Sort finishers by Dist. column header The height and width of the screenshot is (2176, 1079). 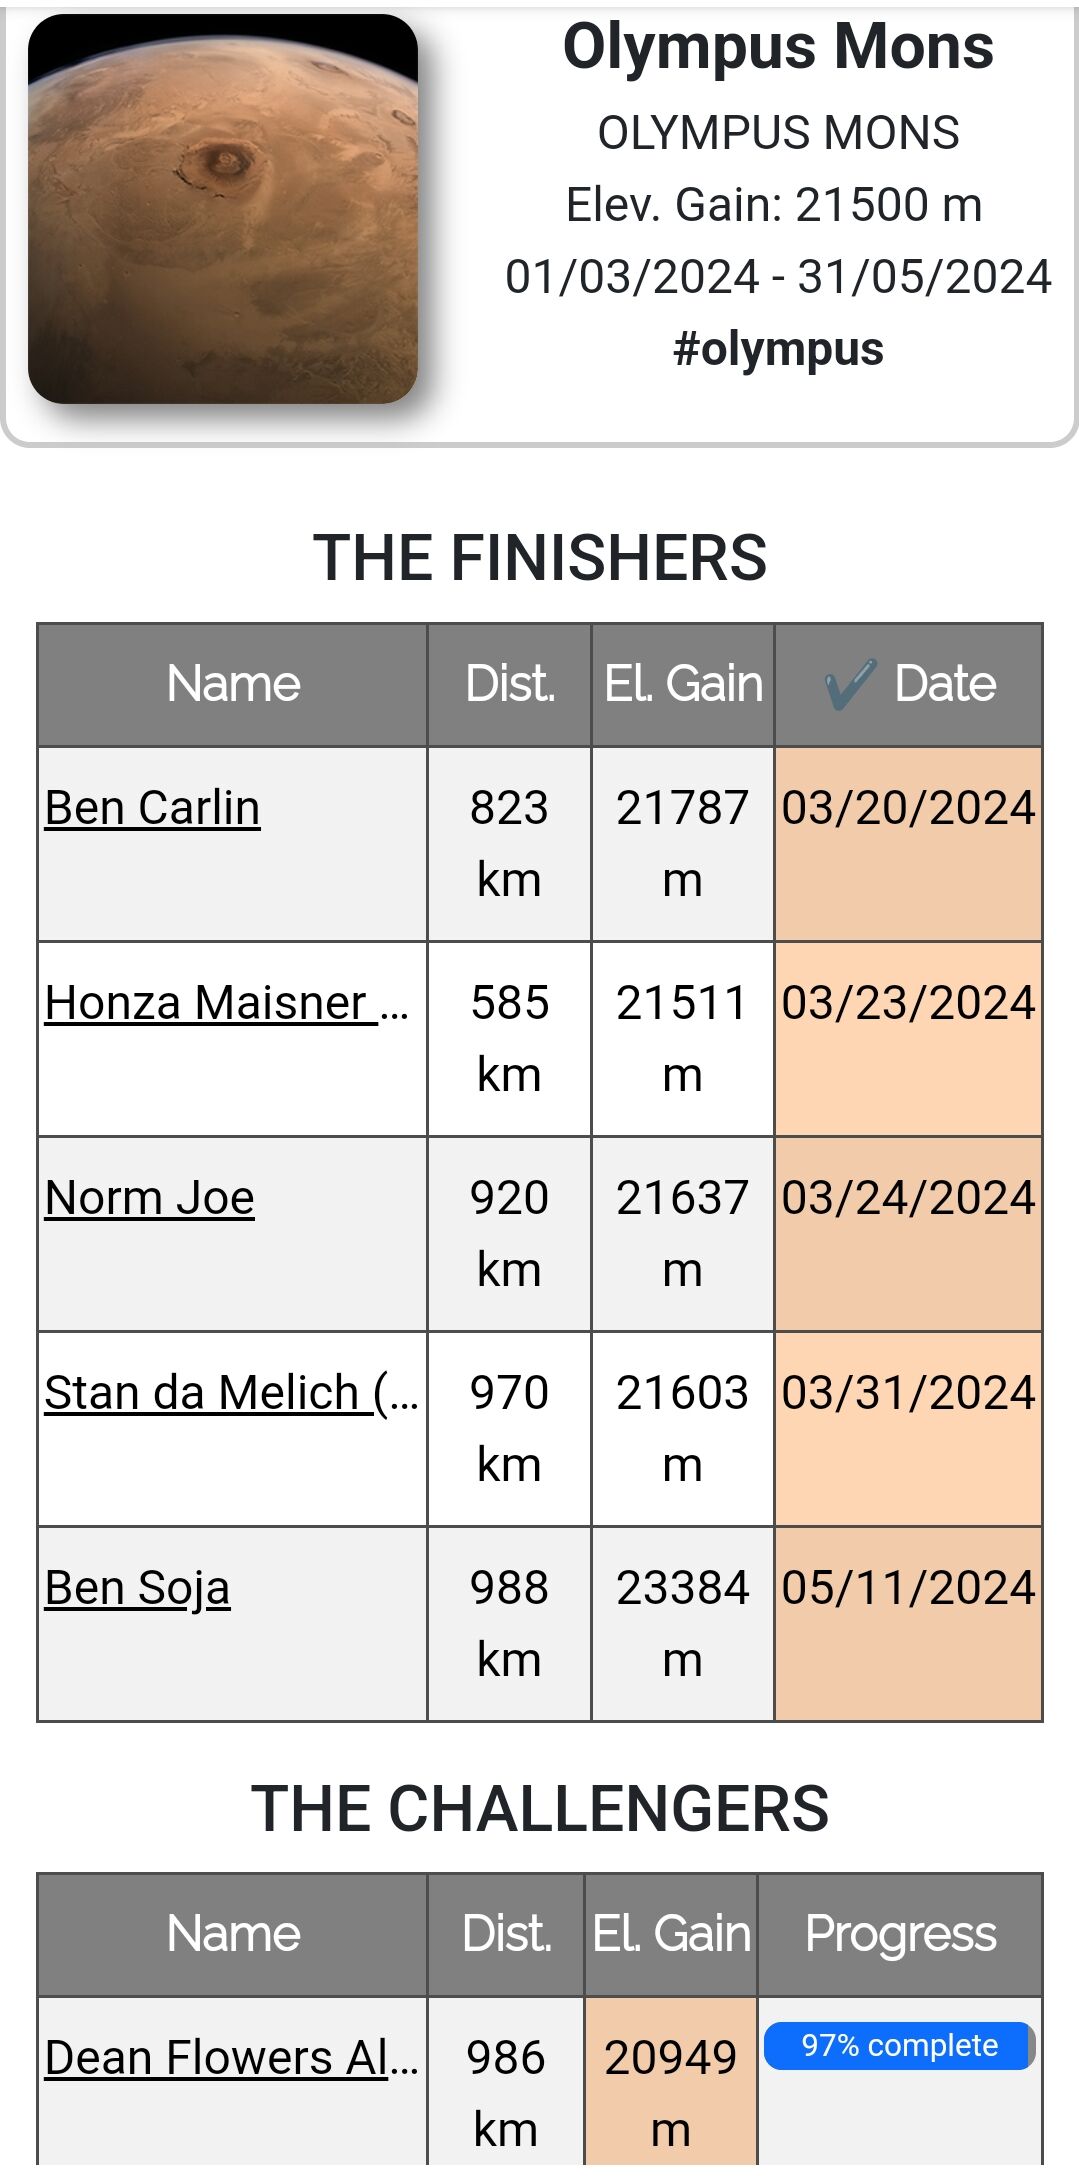point(509,685)
